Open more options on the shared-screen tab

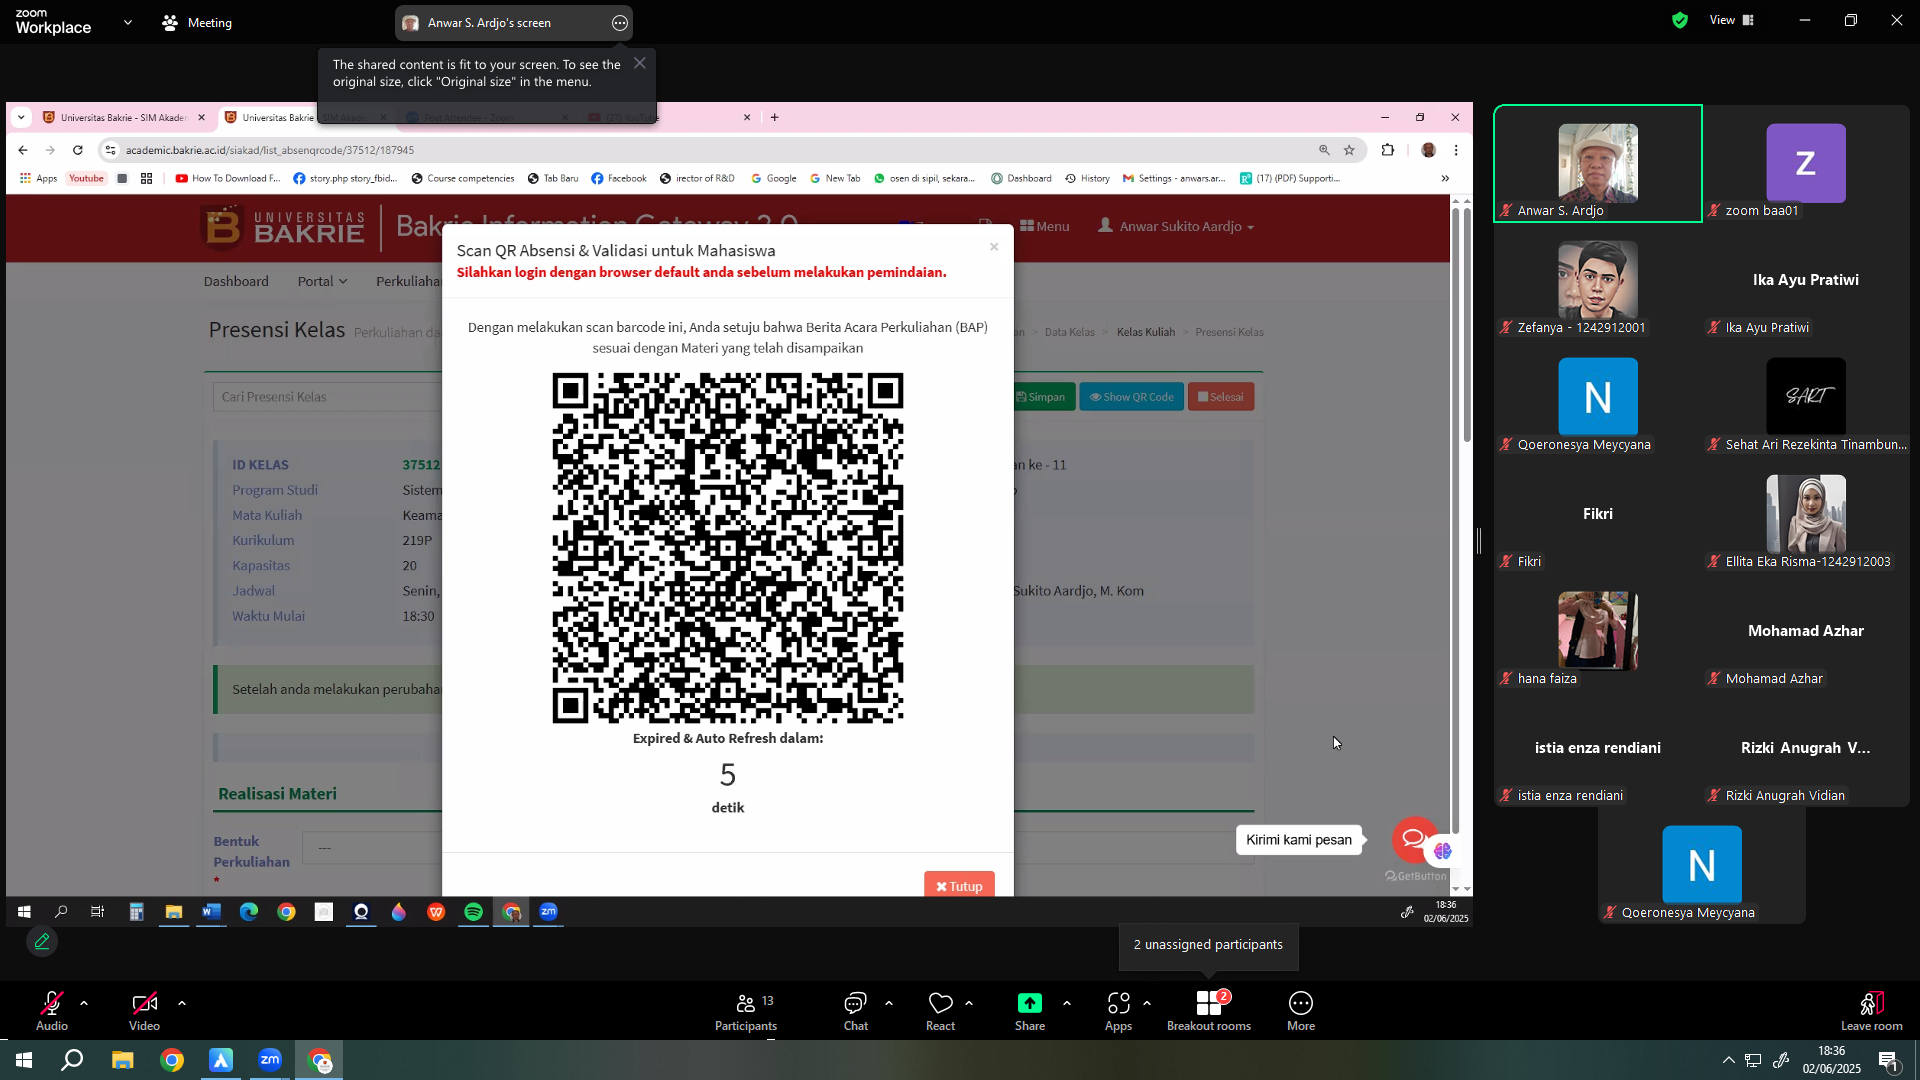(x=620, y=23)
